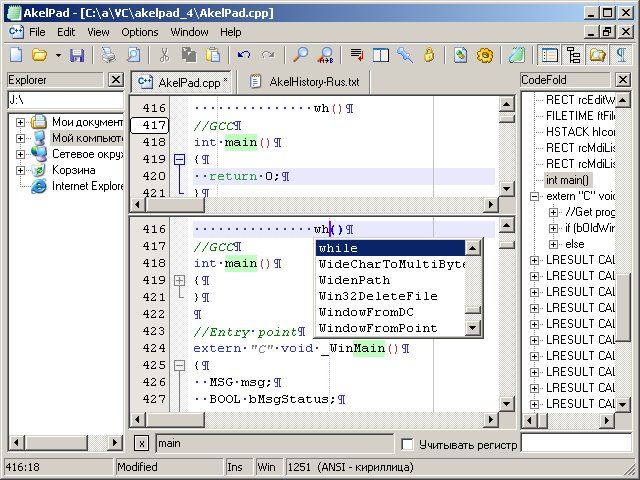Expand the Сетевое окружение tree node
Image resolution: width=640 pixels, height=480 pixels.
tap(20, 154)
